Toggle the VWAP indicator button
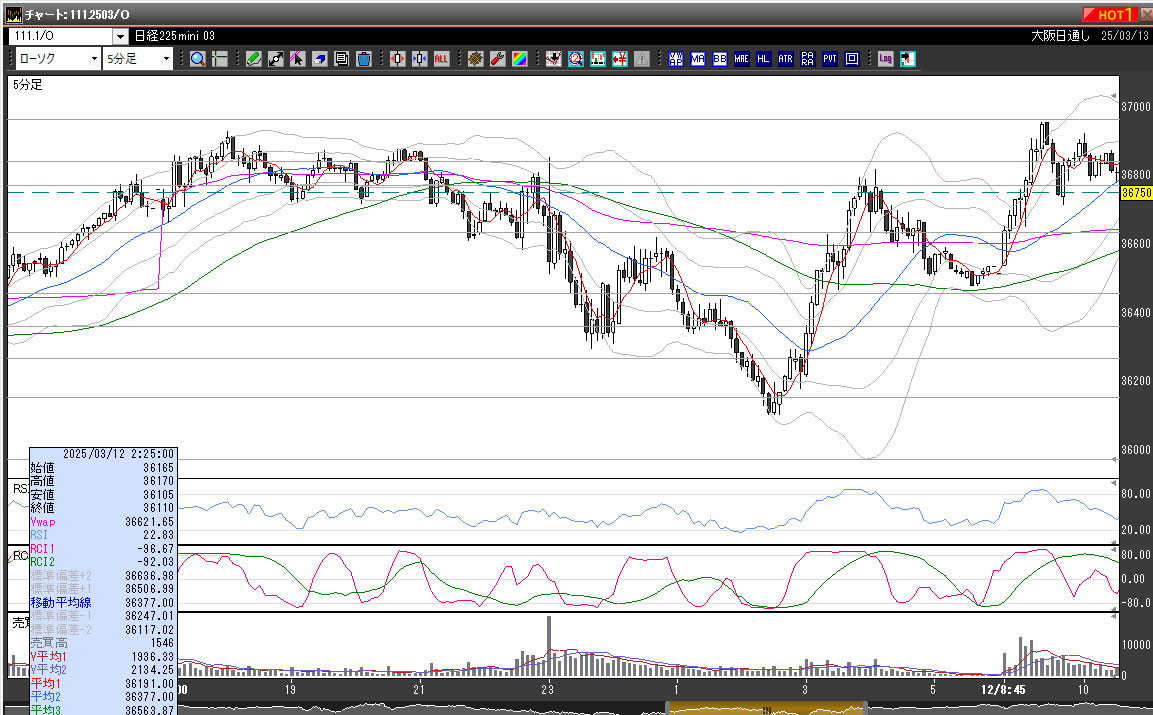Viewport: 1153px width, 715px height. pos(676,59)
